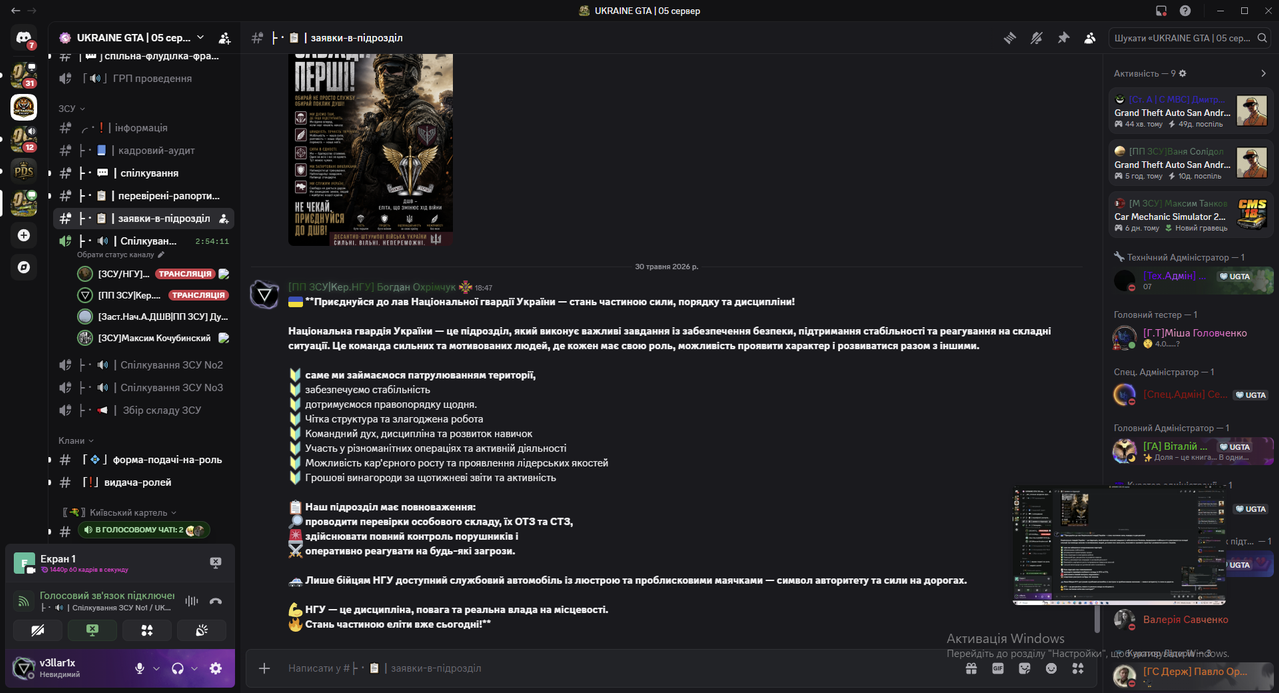Image resolution: width=1279 pixels, height=693 pixels.
Task: Open Discord direct messages home icon
Action: [x=24, y=38]
